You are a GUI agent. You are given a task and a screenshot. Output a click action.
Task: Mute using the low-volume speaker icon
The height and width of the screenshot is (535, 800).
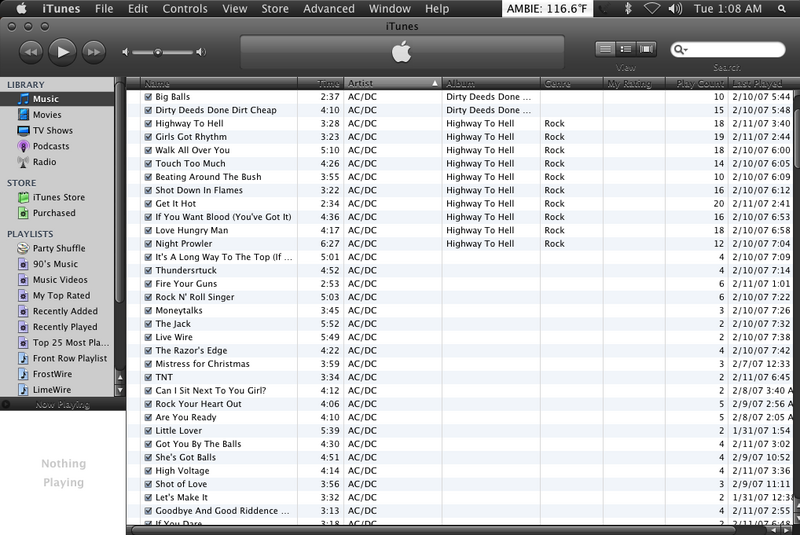(x=126, y=52)
